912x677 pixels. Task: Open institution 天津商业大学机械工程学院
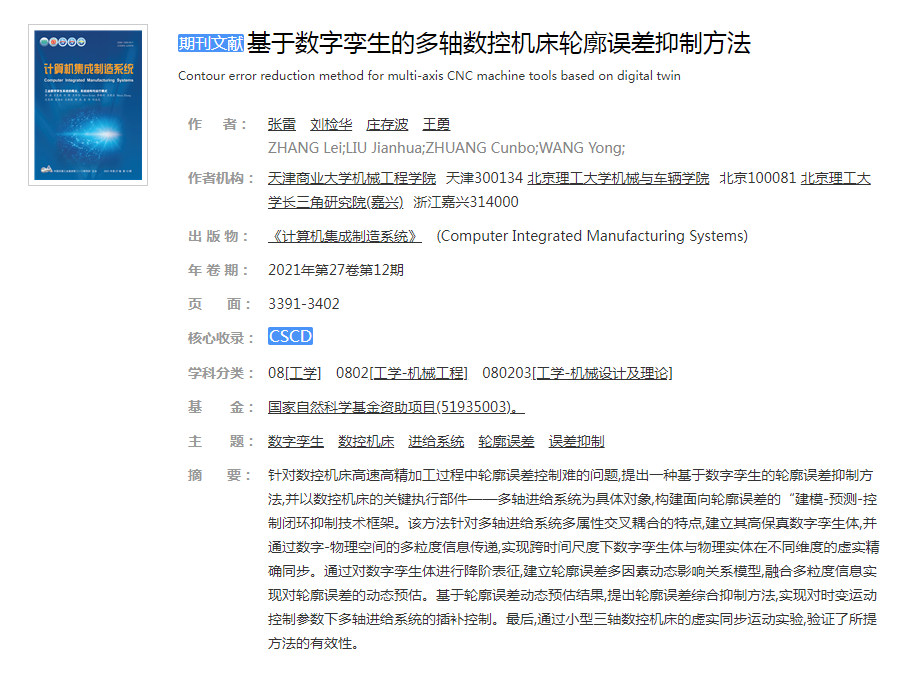pyautogui.click(x=352, y=178)
